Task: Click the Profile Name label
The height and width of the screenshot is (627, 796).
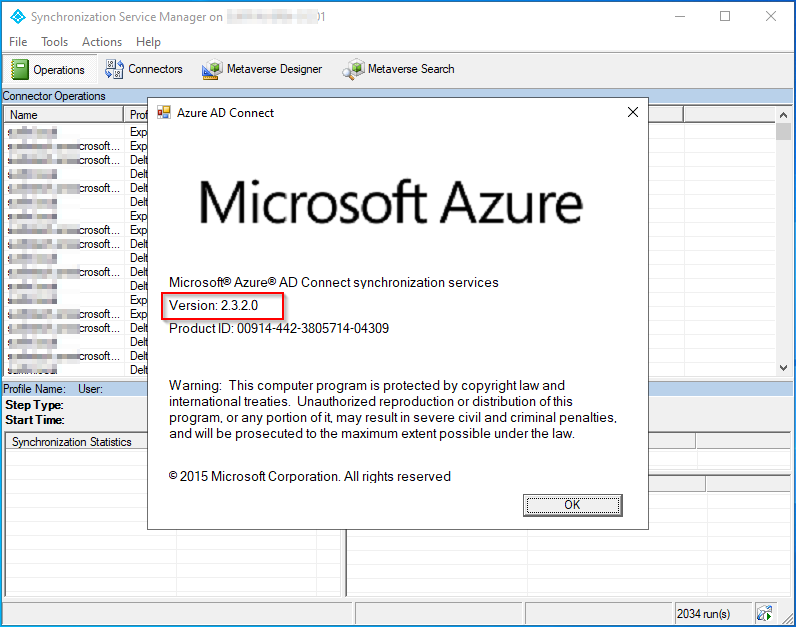Action: pyautogui.click(x=35, y=389)
